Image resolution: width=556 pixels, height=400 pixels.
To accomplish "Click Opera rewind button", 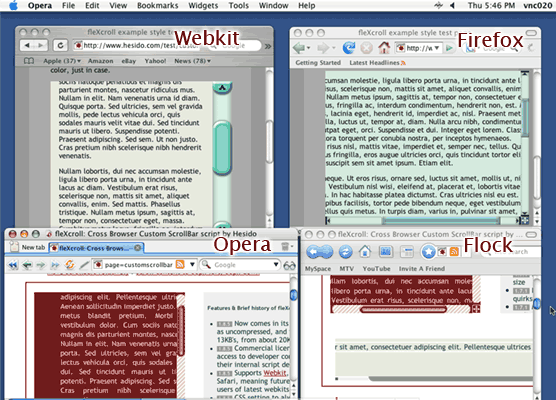I will click(13, 265).
